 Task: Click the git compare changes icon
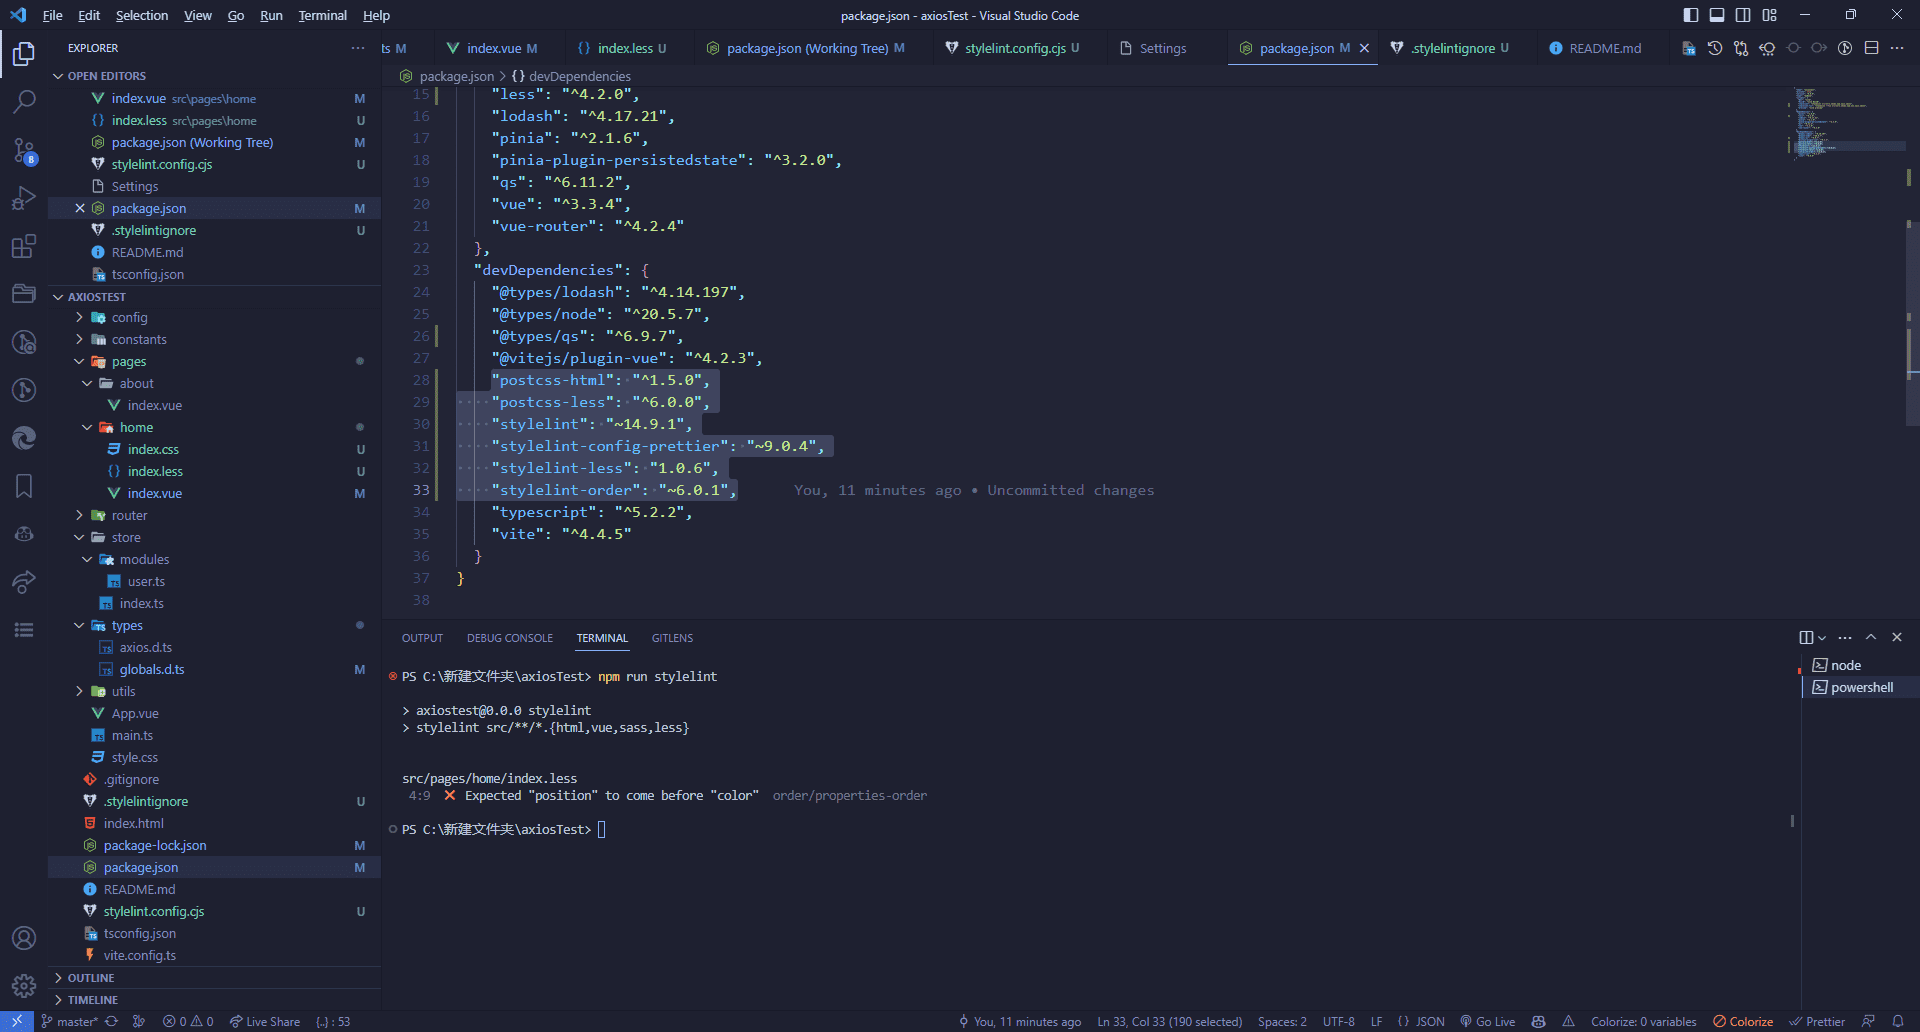pyautogui.click(x=1741, y=48)
